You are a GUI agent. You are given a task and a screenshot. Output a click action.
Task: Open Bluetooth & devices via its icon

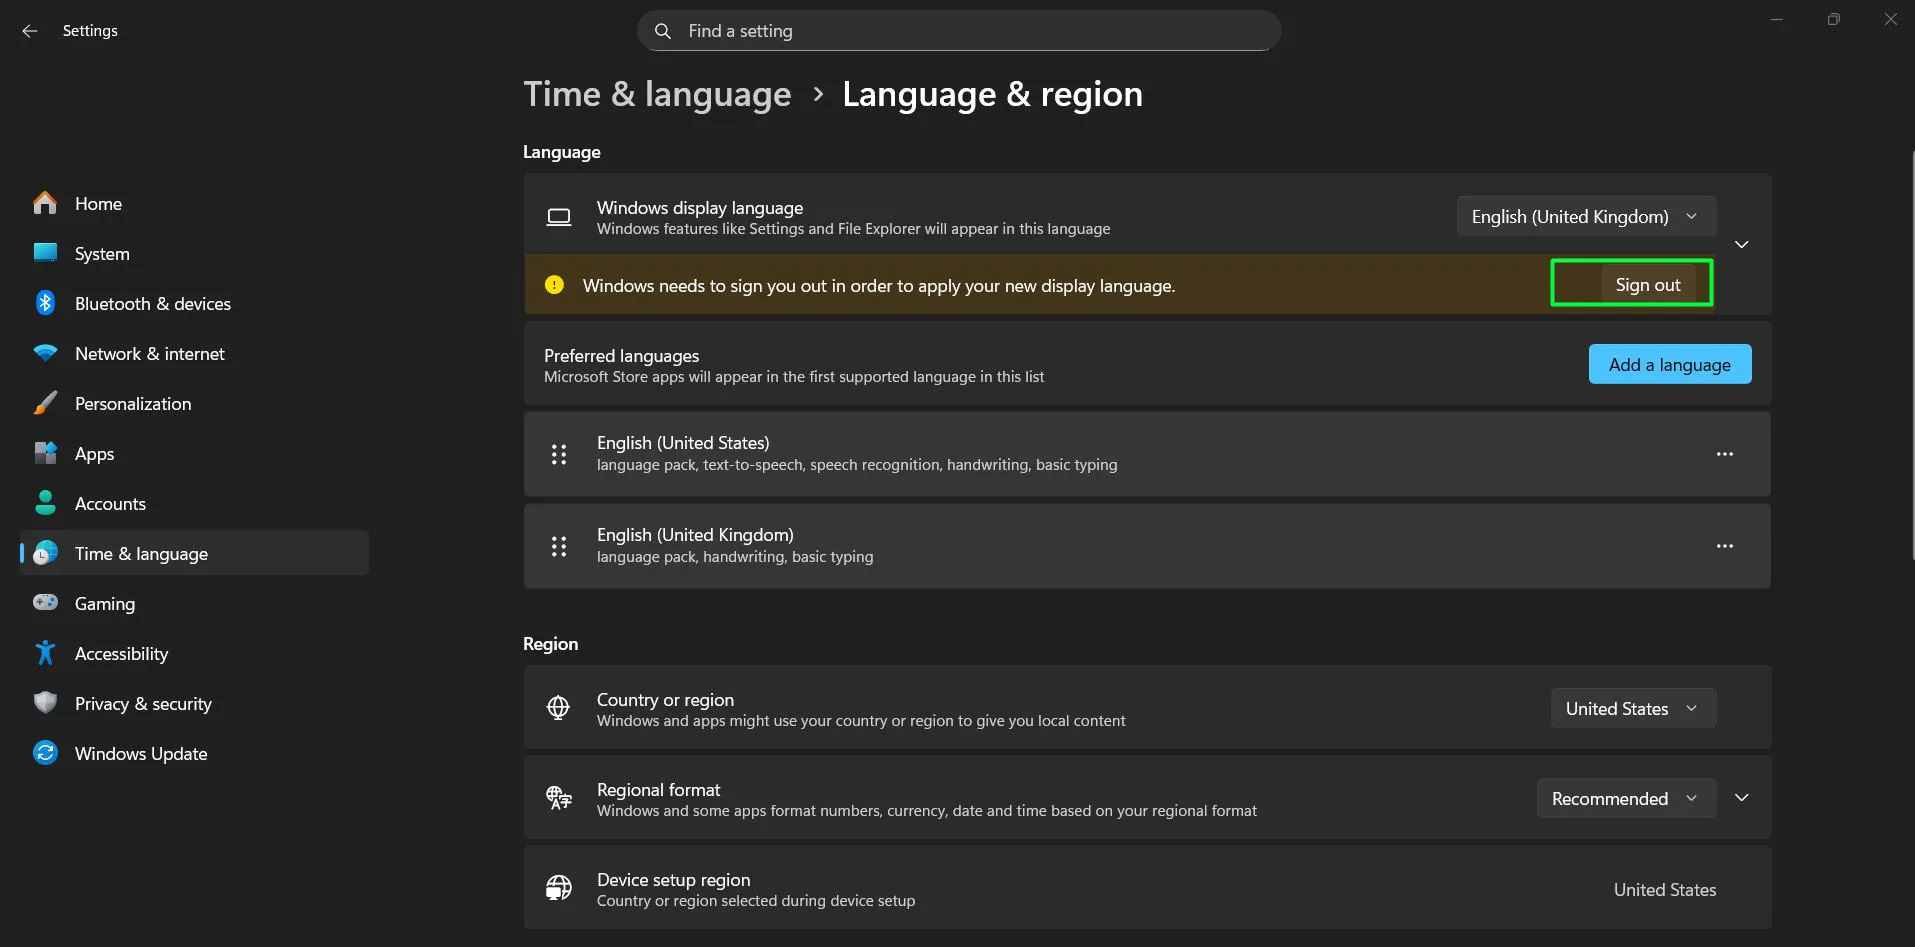tap(45, 303)
